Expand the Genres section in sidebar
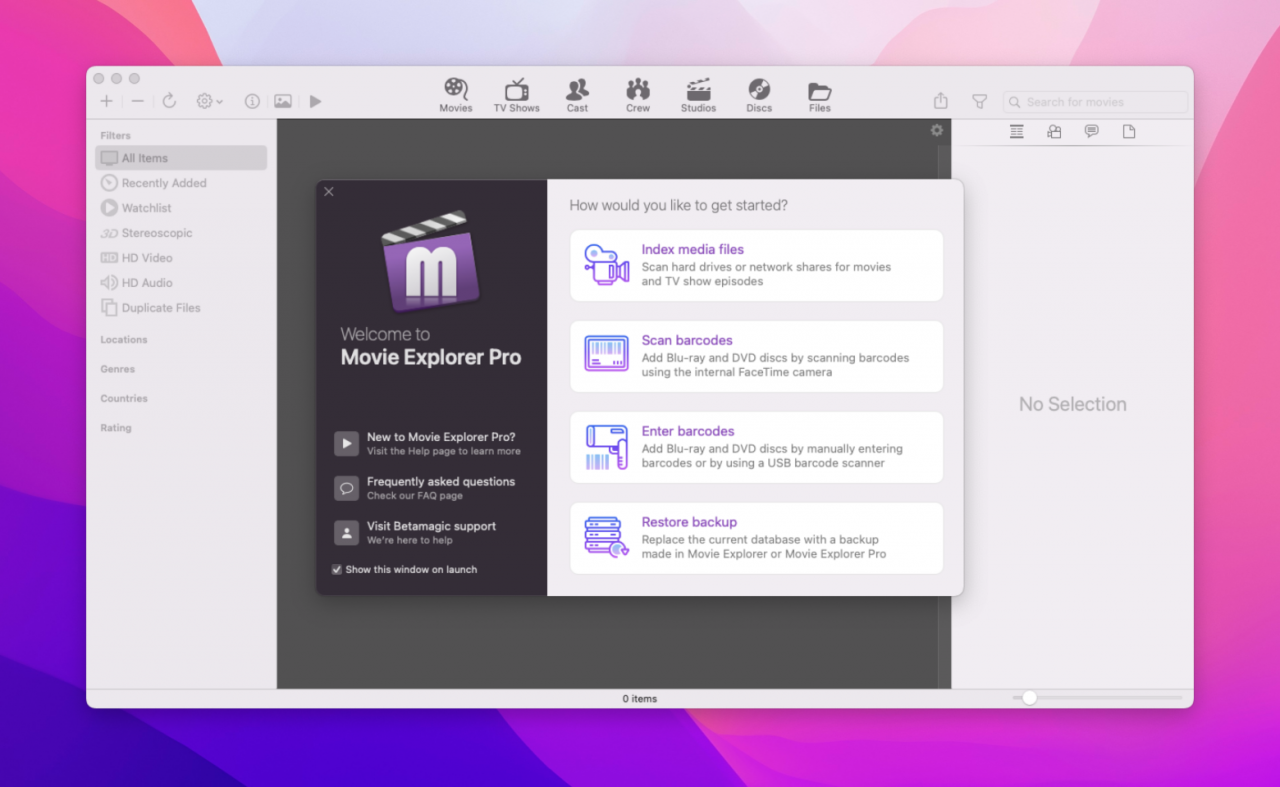The image size is (1280, 787). coord(118,369)
